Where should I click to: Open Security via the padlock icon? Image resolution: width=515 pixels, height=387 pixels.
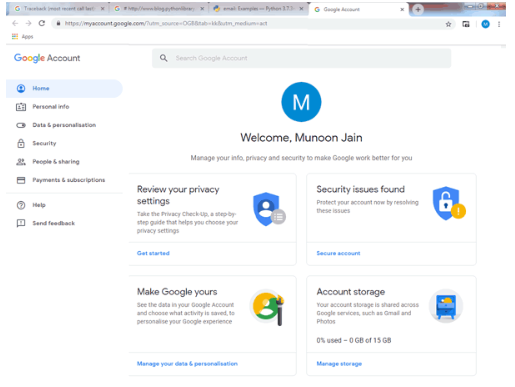click(x=21, y=143)
